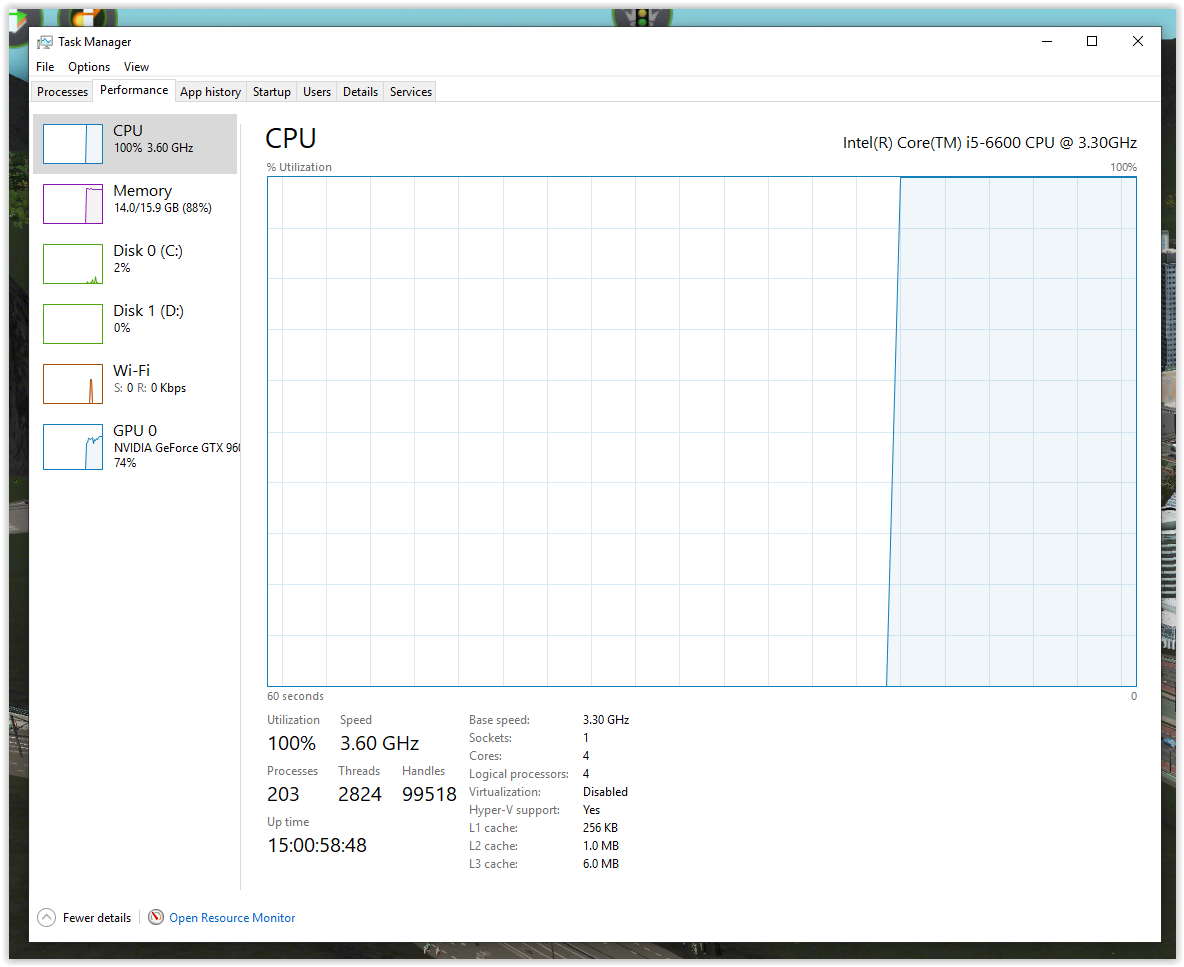The height and width of the screenshot is (967, 1184).
Task: Click the CPU utilization graph
Action: (x=701, y=432)
